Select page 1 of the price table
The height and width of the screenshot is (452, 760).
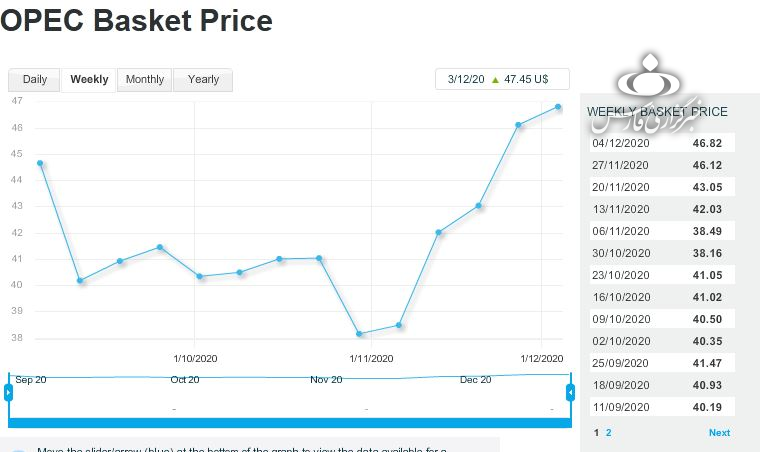pos(597,433)
